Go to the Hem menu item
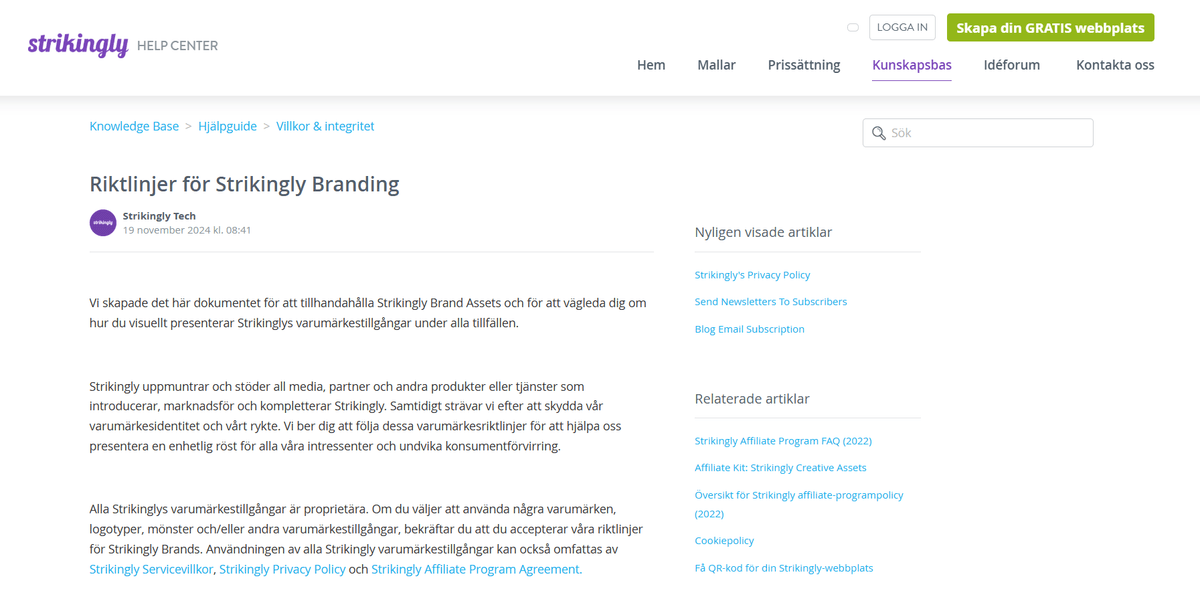The width and height of the screenshot is (1200, 605). tap(651, 65)
